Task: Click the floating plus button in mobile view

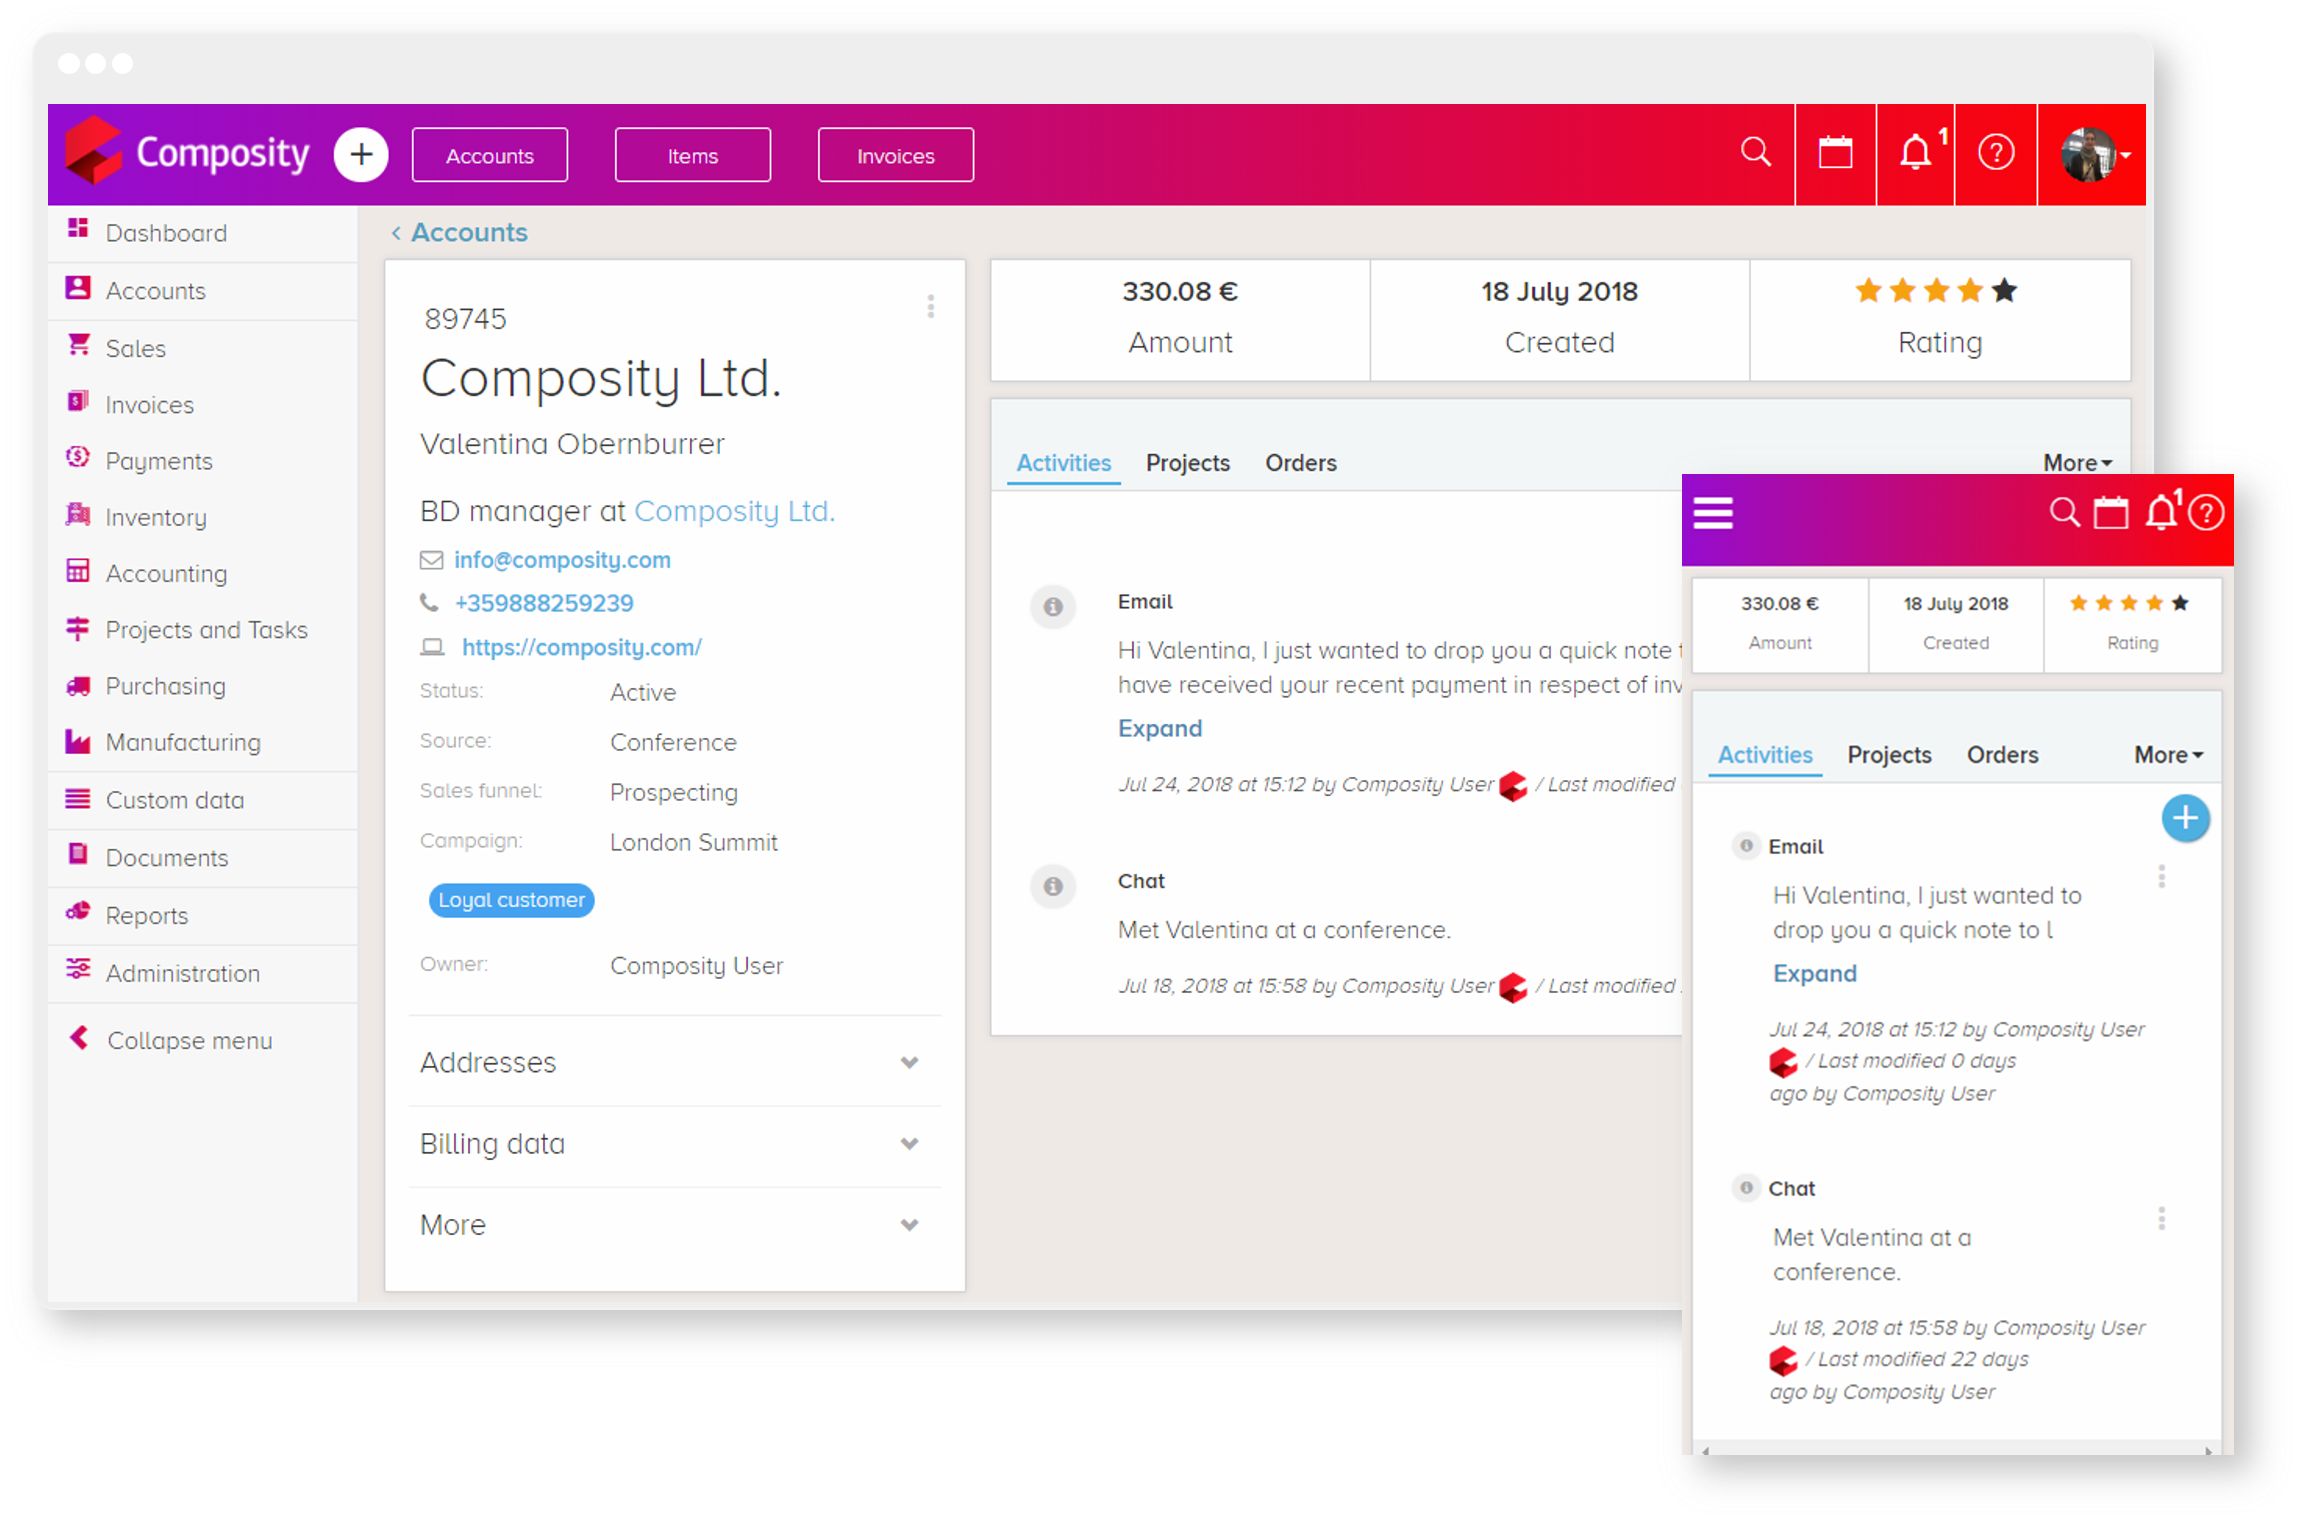Action: click(x=2186, y=818)
